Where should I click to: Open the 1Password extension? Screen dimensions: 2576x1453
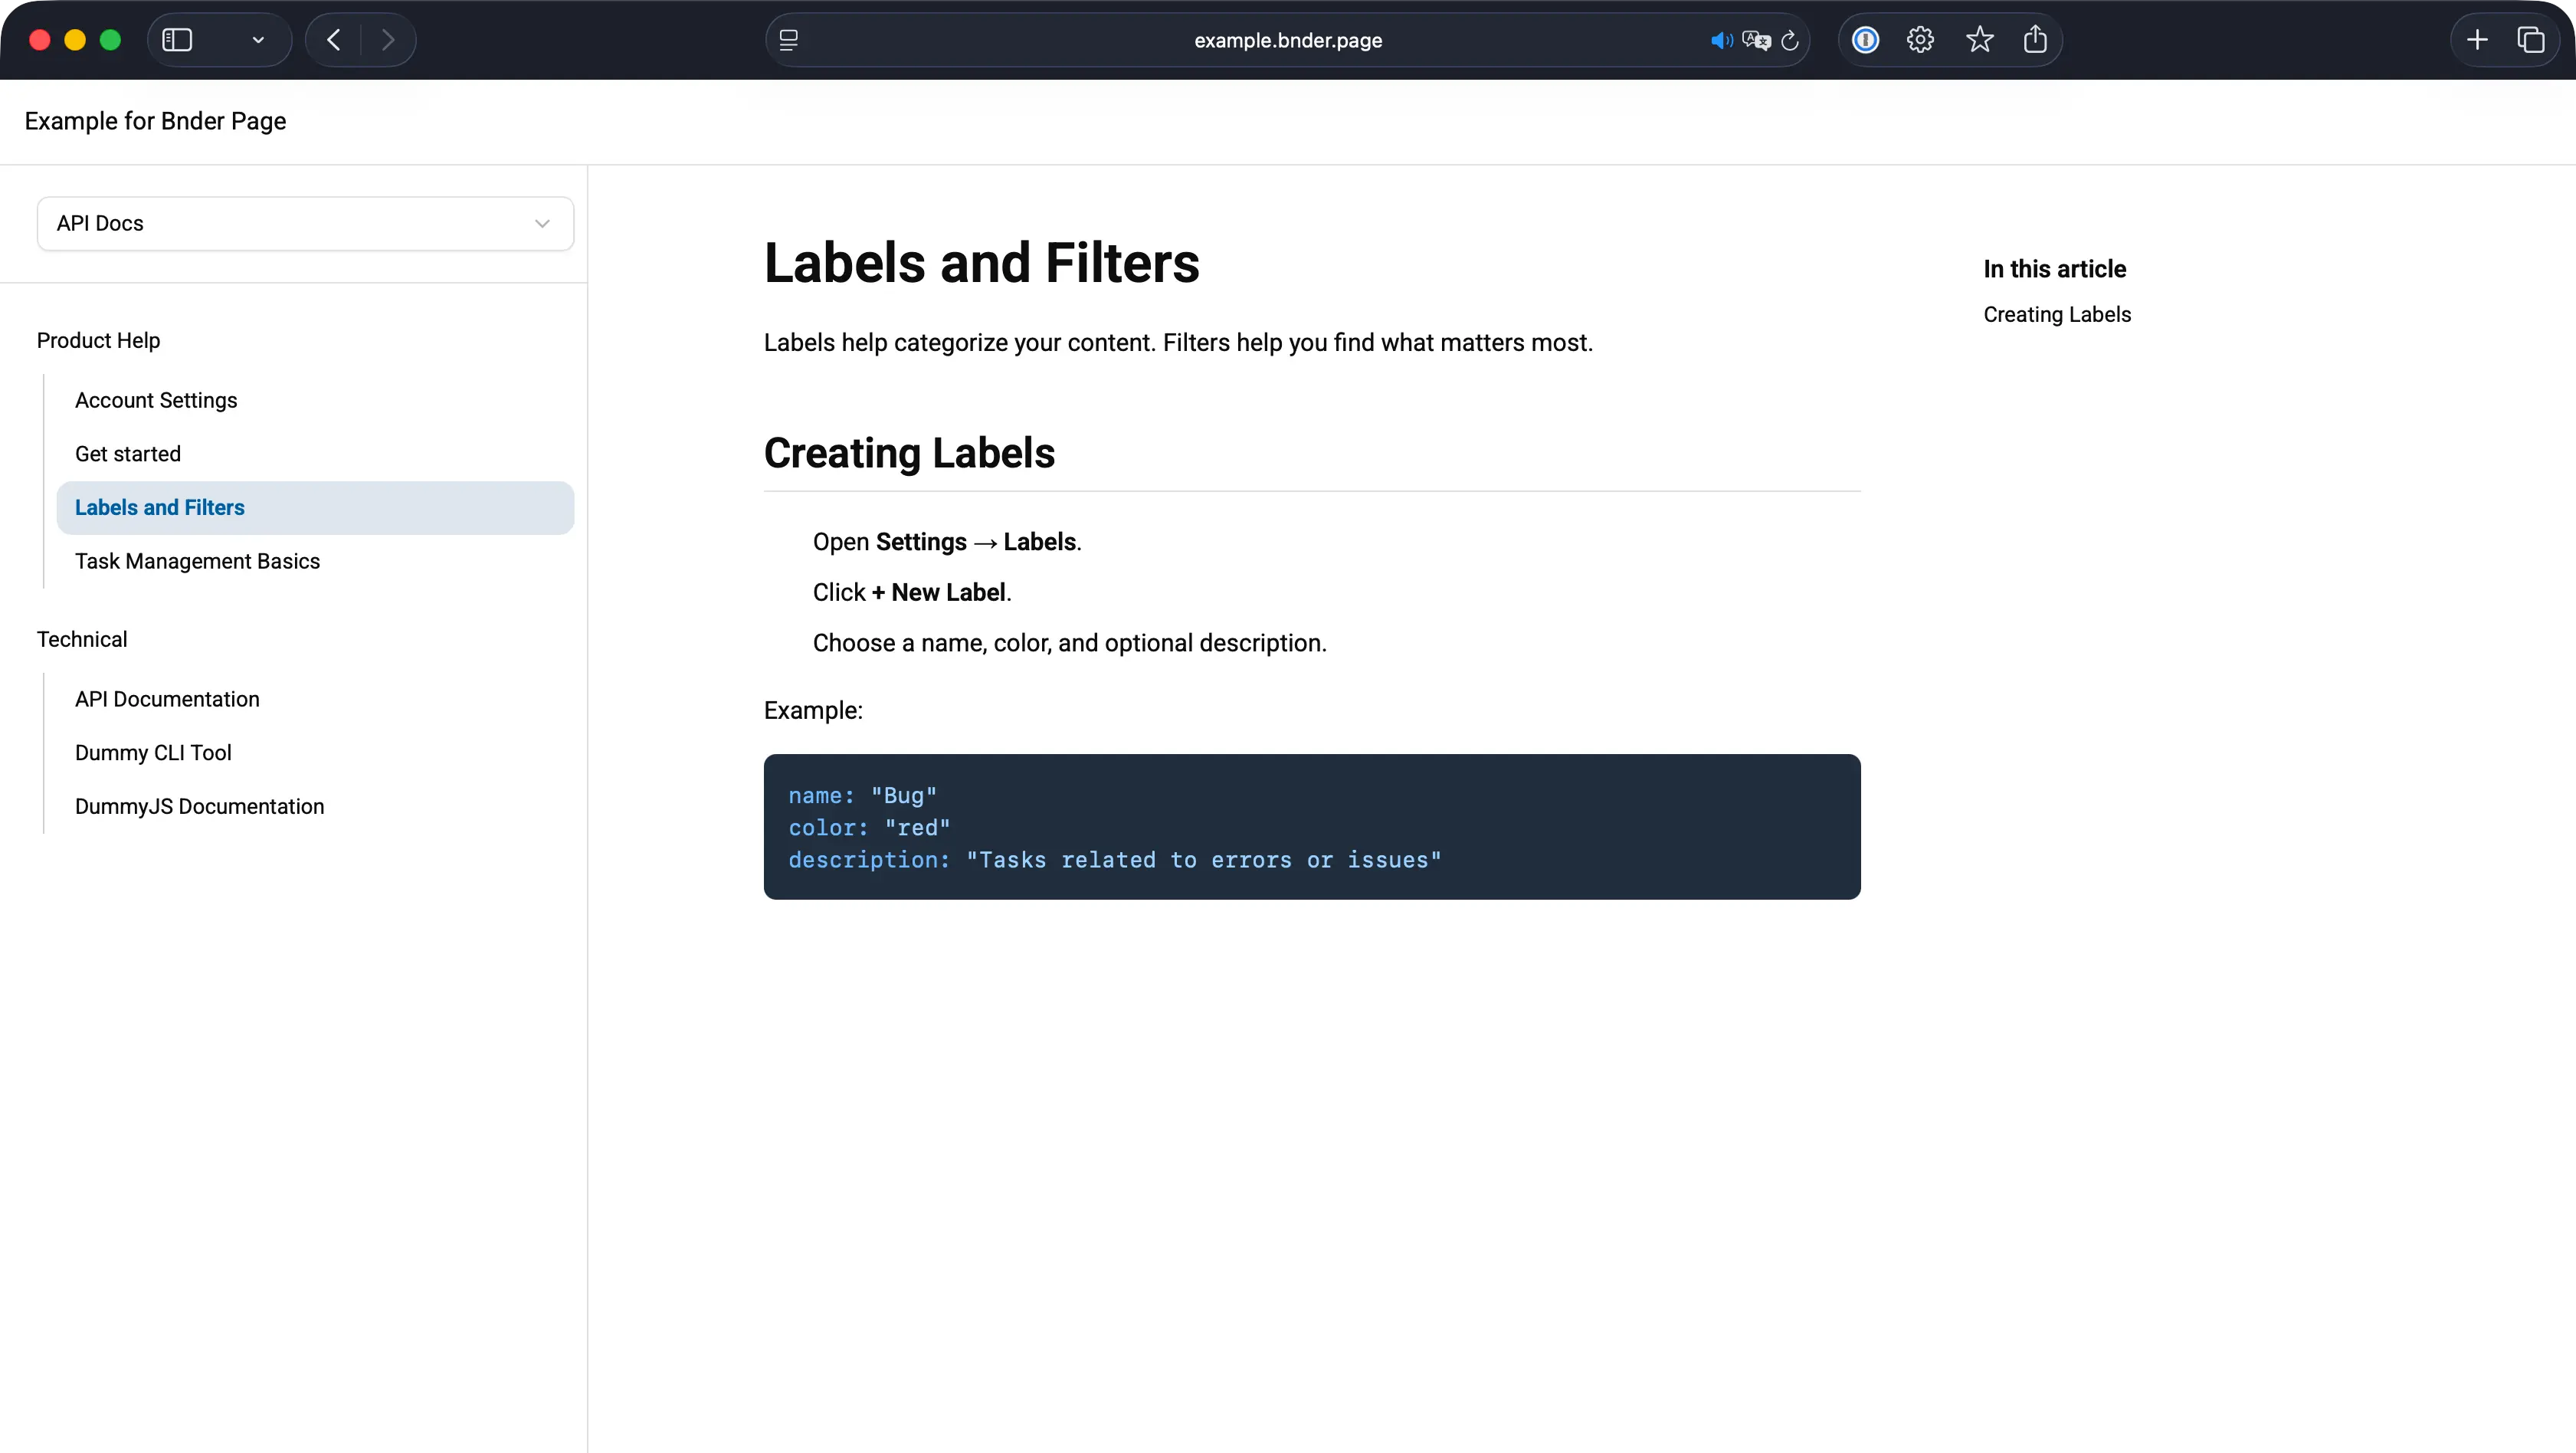pos(1865,40)
